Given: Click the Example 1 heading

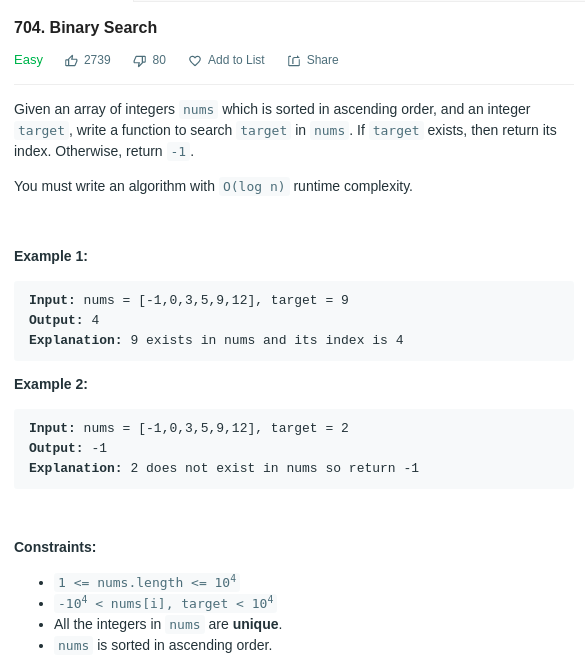Looking at the screenshot, I should coord(51,256).
